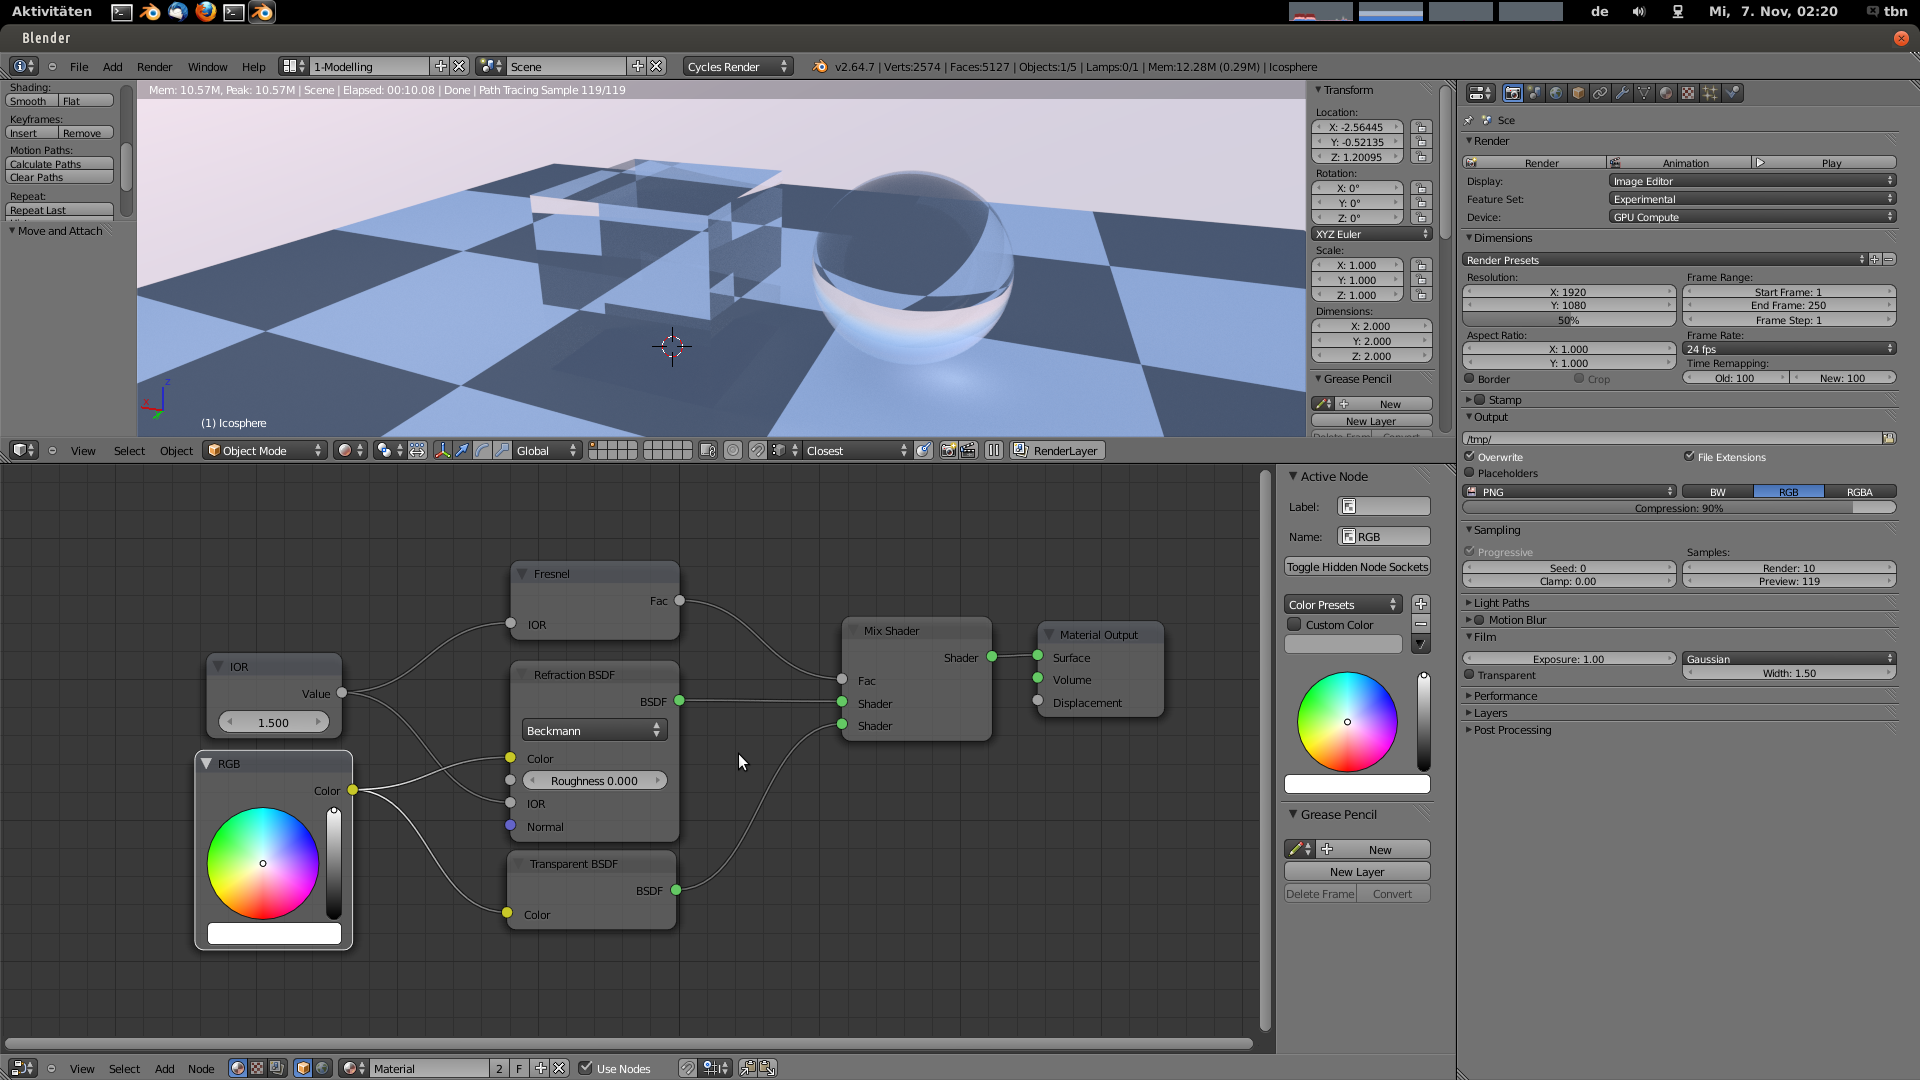
Task: Uncheck the Overwrite option
Action: [1470, 456]
